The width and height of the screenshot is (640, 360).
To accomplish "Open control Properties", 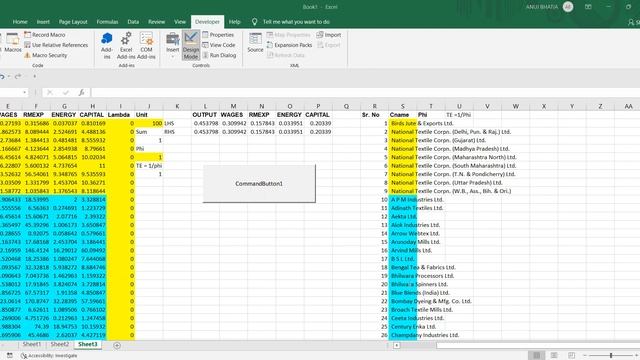I will coord(218,35).
